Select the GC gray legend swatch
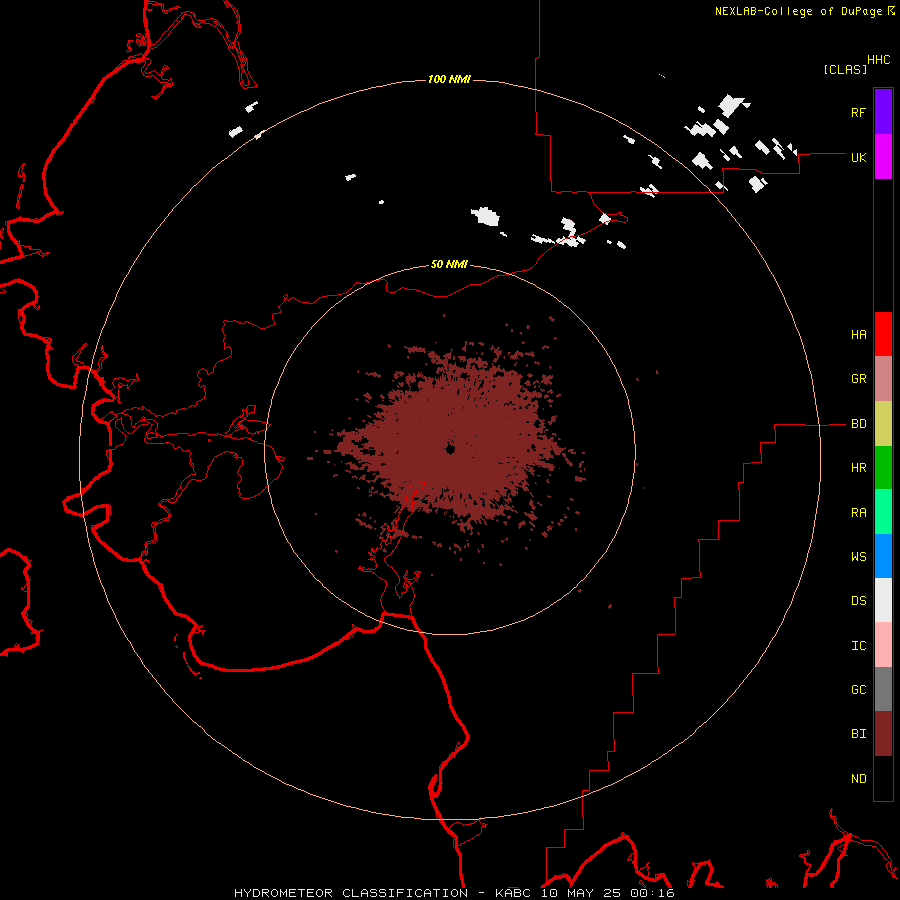This screenshot has height=900, width=900. click(883, 689)
